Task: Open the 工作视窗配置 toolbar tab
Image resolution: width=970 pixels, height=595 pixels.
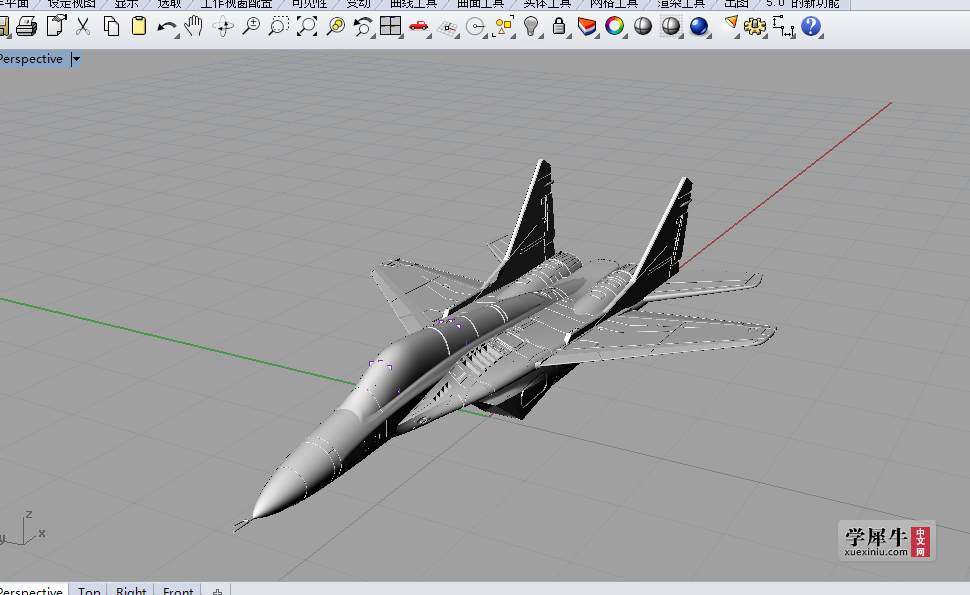Action: coord(236,4)
